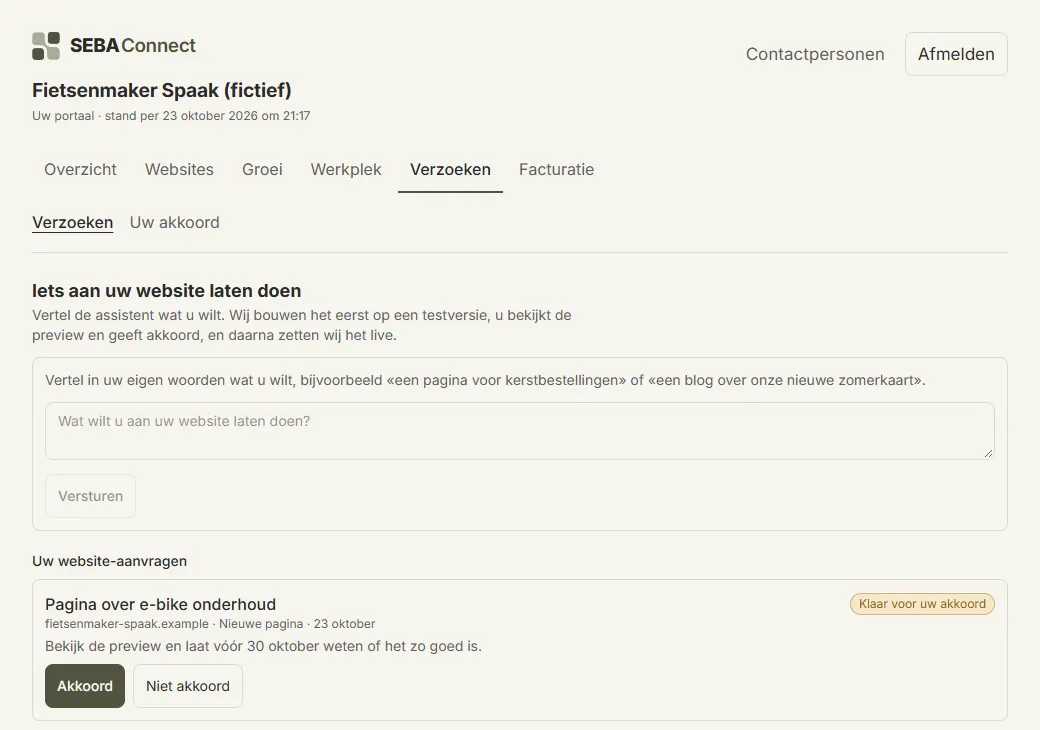Click the Fietsenmaker Spaak (fictief) heading
This screenshot has width=1040, height=730.
(x=162, y=90)
